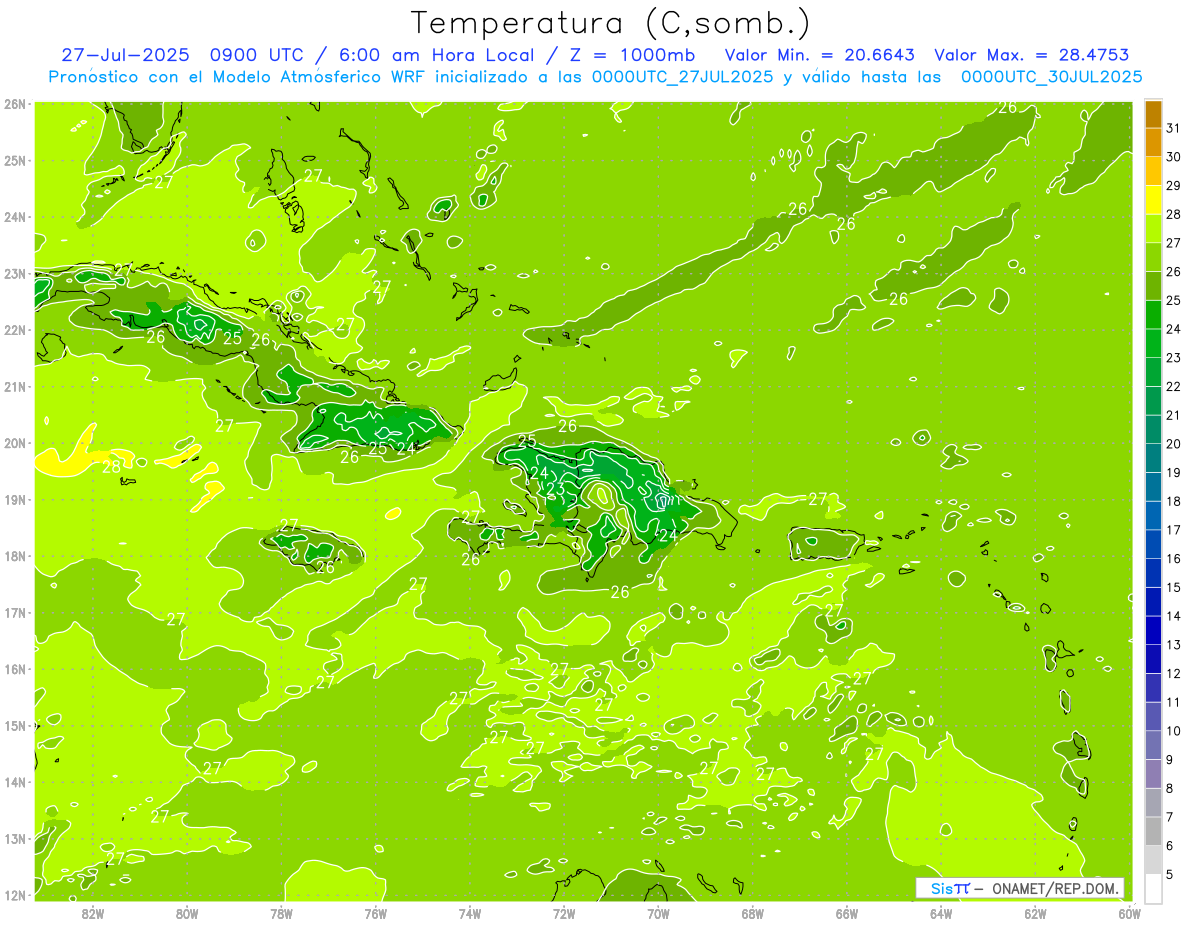Viewport: 1200px width, 927px height.
Task: Click the '74W' longitude axis label
Action: (x=470, y=913)
